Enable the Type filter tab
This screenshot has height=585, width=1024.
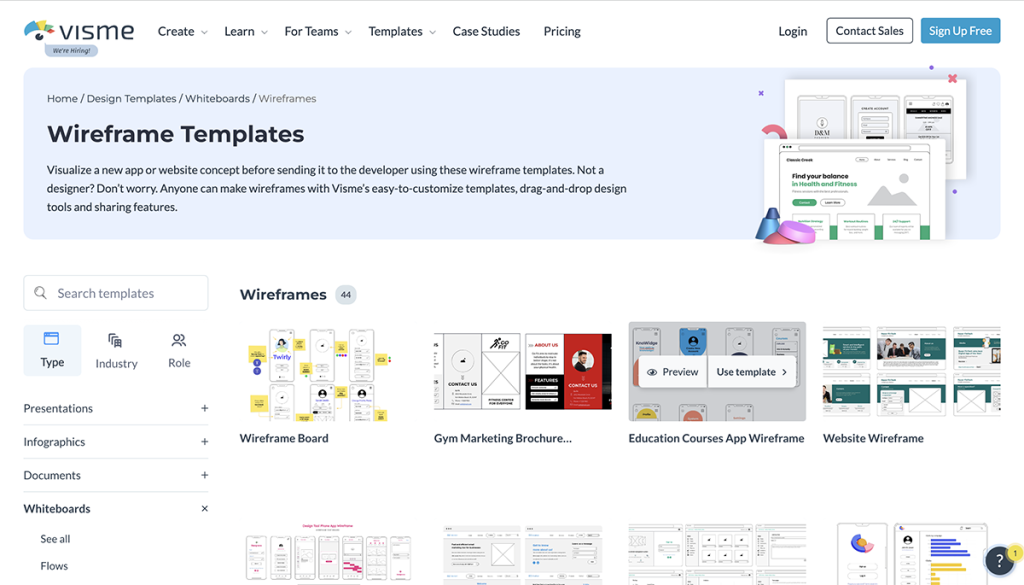52,350
